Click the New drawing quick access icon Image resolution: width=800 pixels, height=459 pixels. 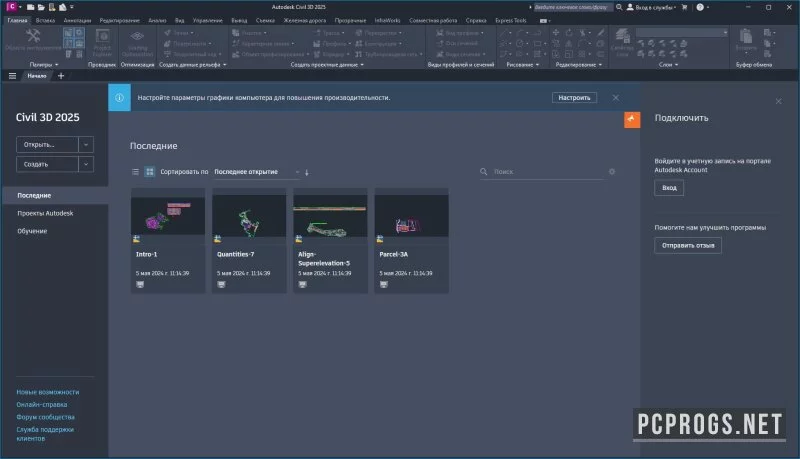[x=31, y=7]
